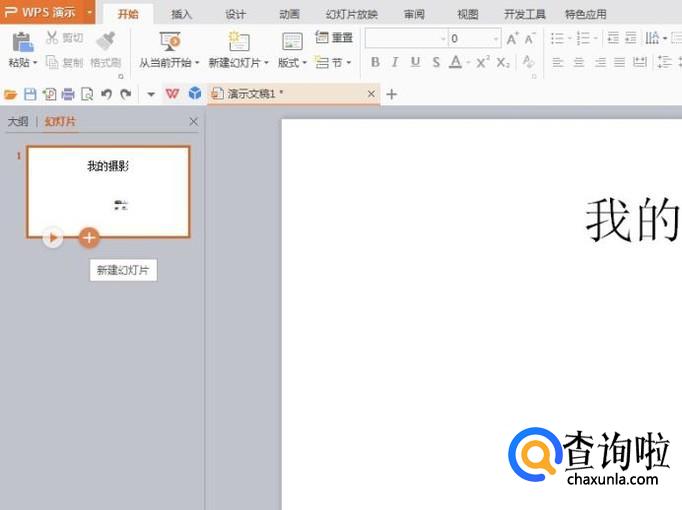
Task: Click the Copy icon
Action: (x=52, y=63)
